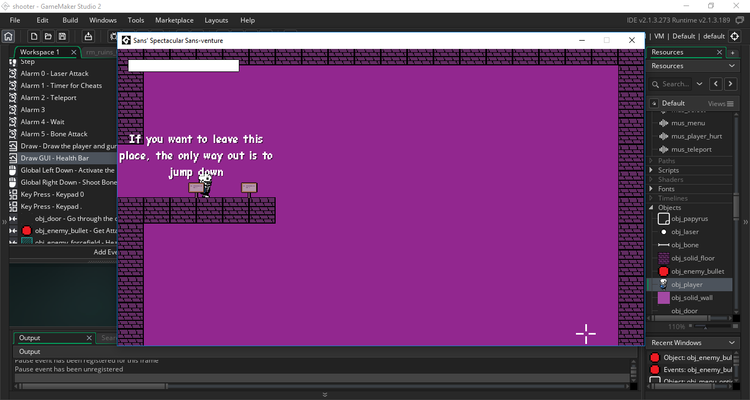Open Alarm 1 - Timer for Cheats event
The width and height of the screenshot is (750, 400).
(x=61, y=86)
